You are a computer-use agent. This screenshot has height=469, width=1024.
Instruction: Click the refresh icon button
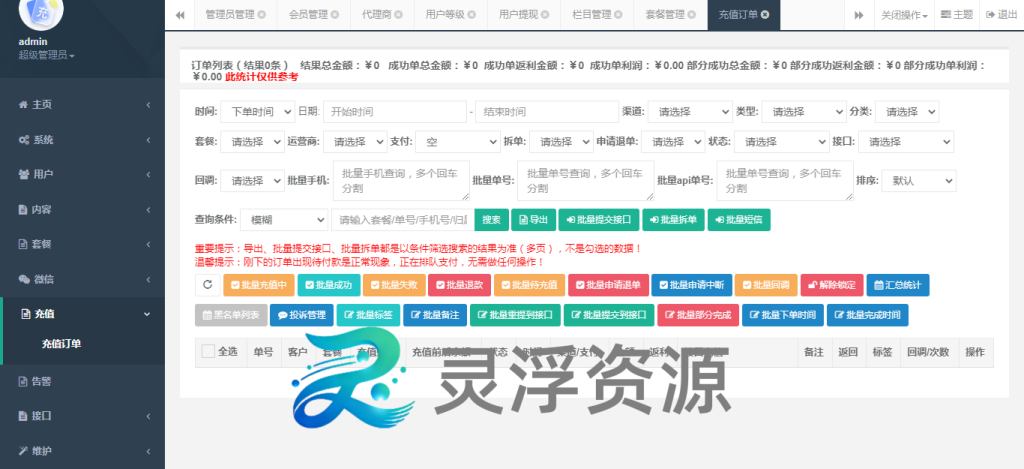coord(208,285)
